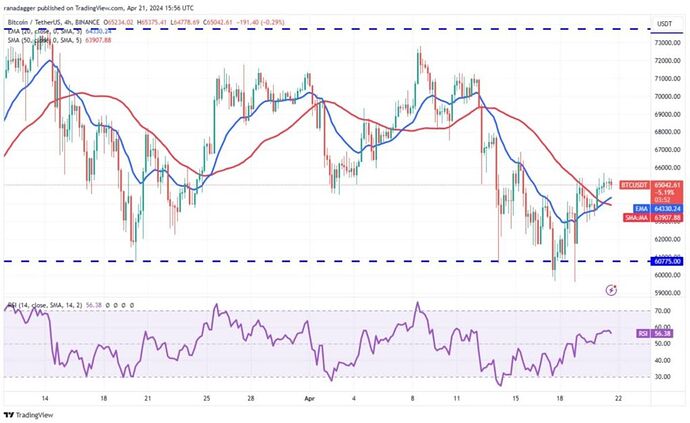Select the upper dashed resistance line
Screen dimensions: 690x423
326,29
